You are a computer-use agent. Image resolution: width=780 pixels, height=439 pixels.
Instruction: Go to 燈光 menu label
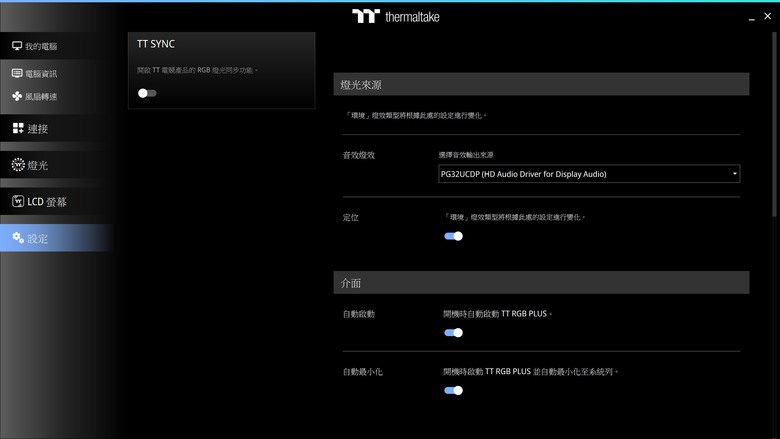point(38,165)
